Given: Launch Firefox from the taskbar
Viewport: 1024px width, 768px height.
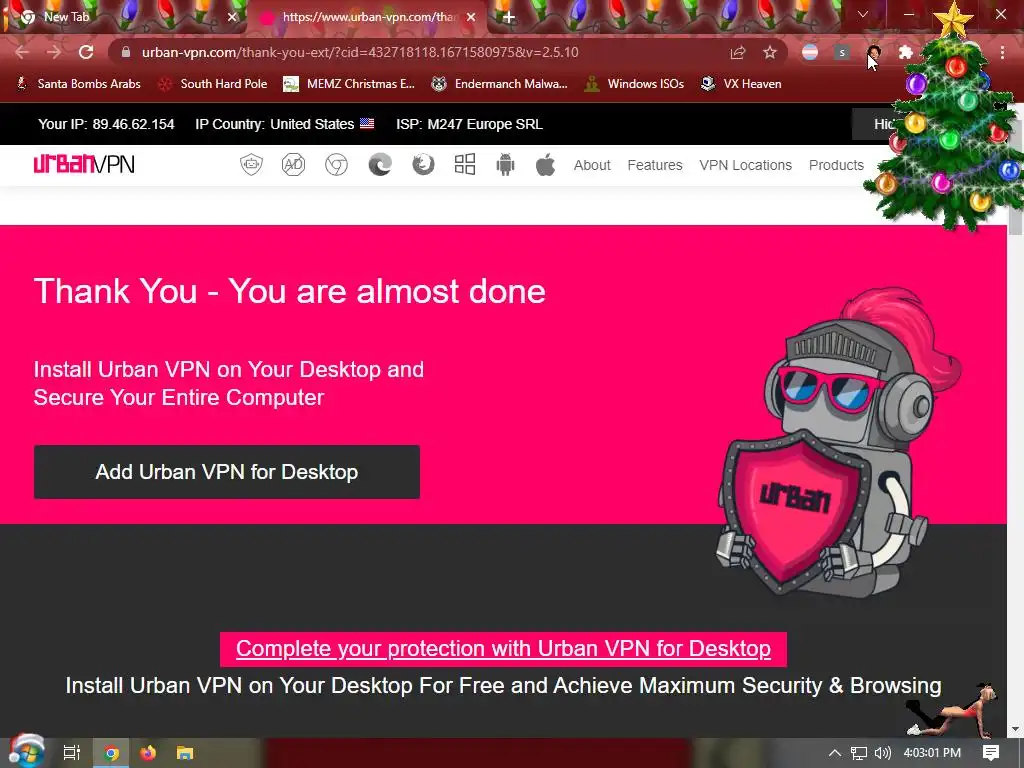Looking at the screenshot, I should (148, 753).
